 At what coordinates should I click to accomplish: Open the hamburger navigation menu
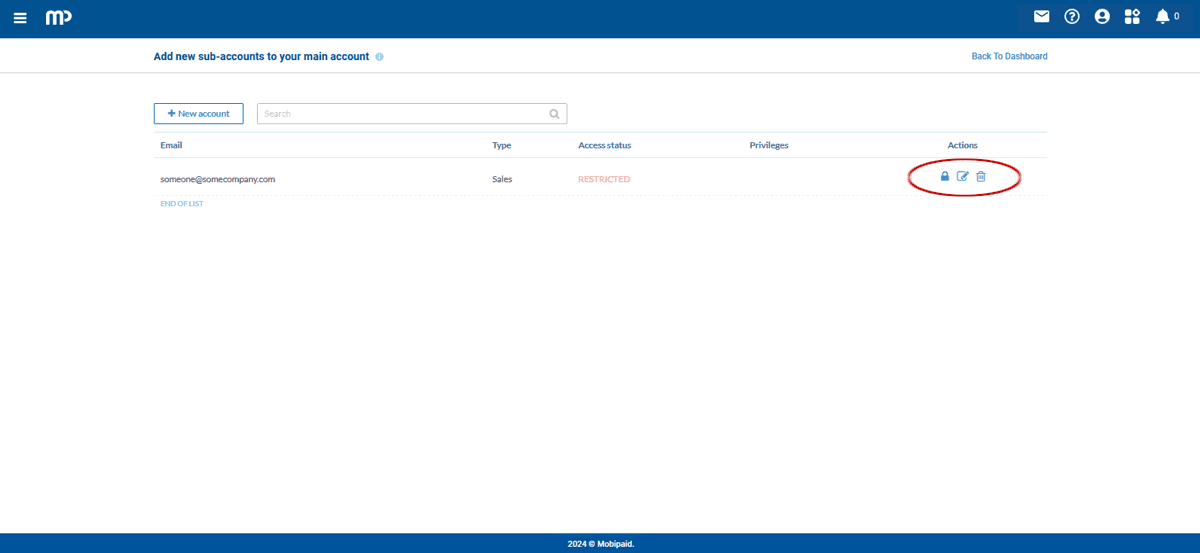pyautogui.click(x=20, y=18)
